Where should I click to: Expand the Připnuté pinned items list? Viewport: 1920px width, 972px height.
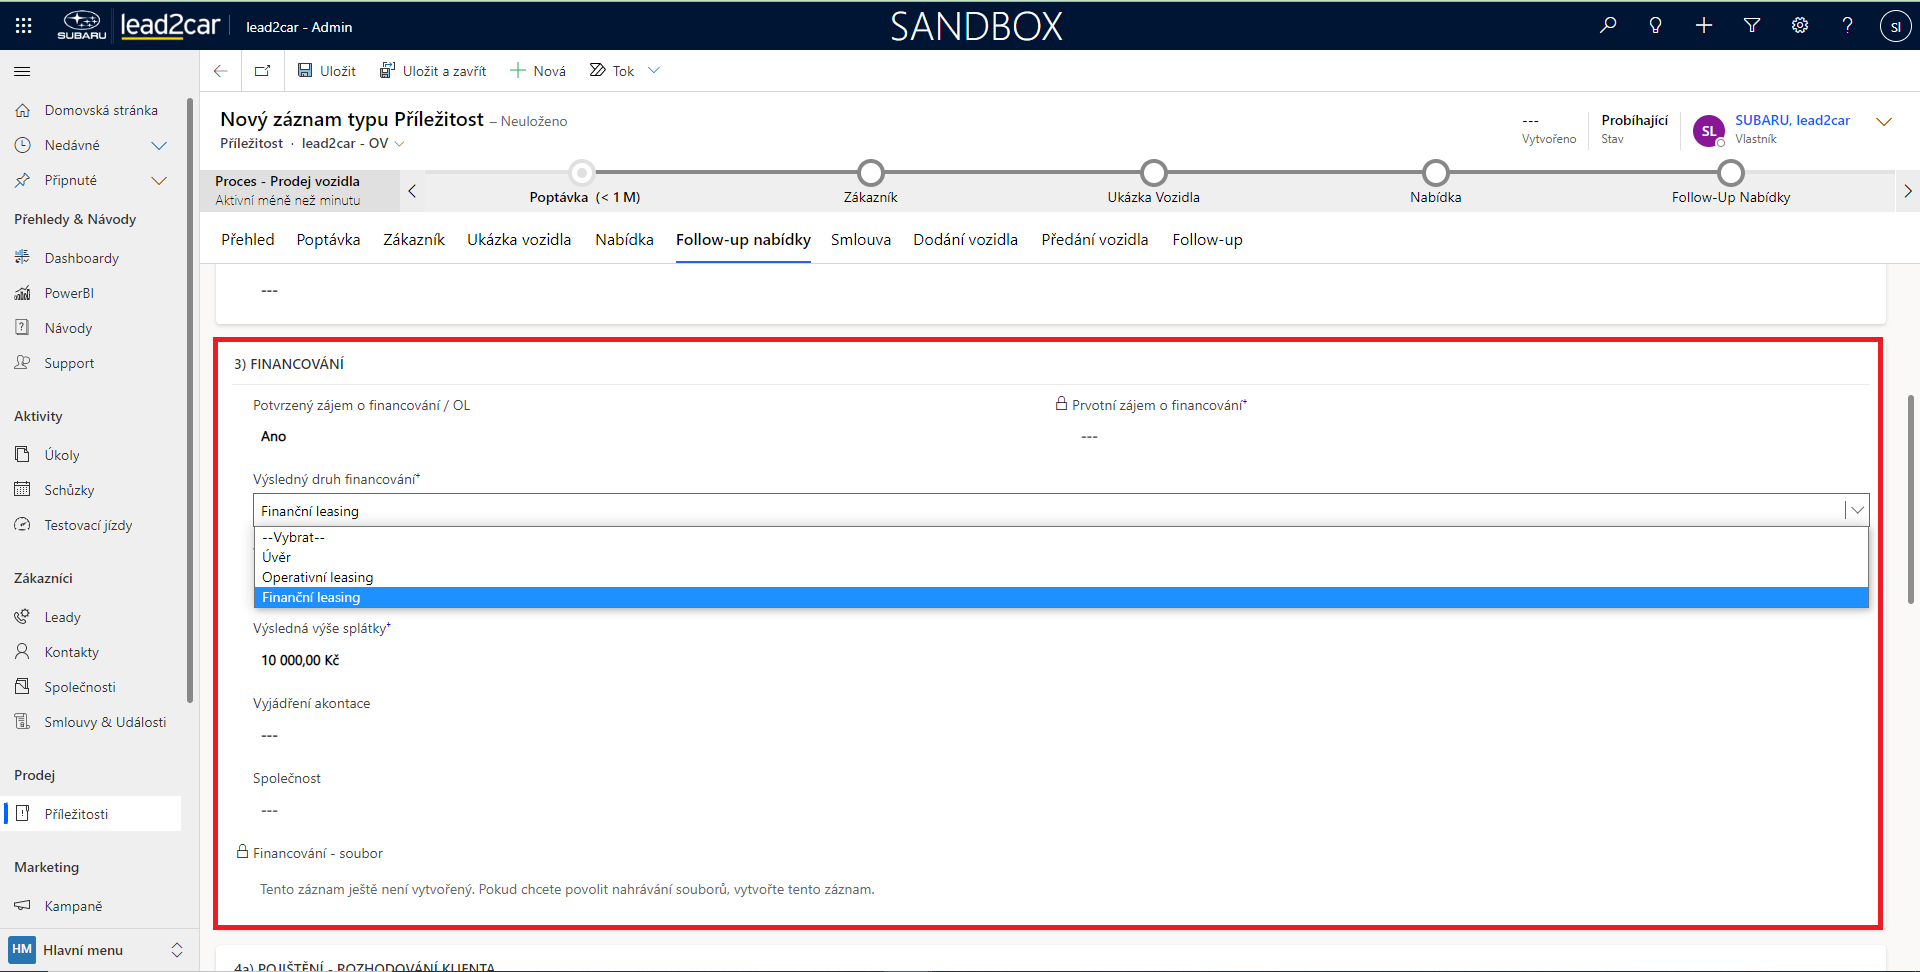tap(158, 180)
